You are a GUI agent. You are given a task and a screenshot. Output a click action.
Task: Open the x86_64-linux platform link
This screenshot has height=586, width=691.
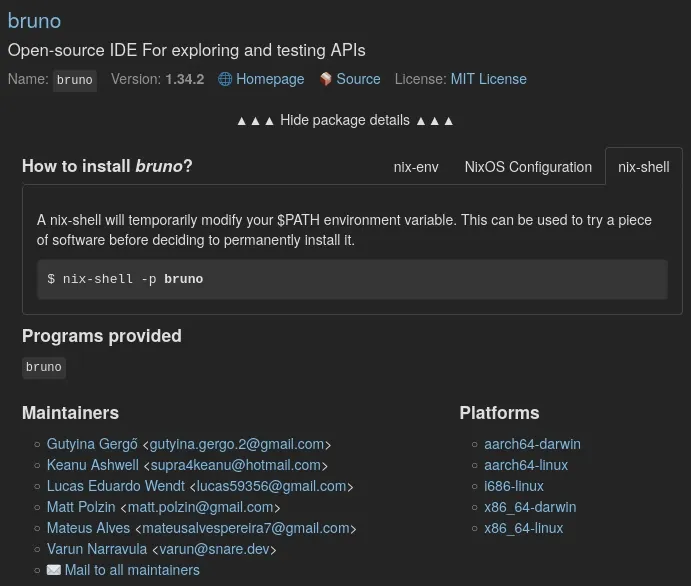pos(524,528)
